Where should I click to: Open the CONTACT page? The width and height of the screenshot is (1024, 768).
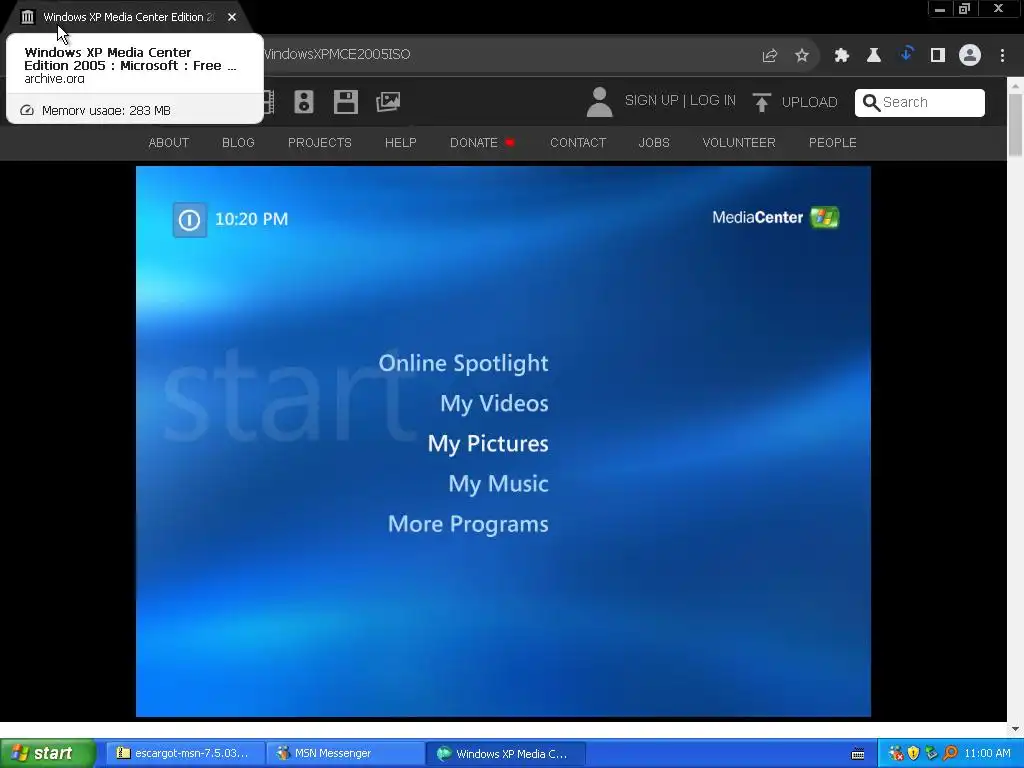point(578,142)
